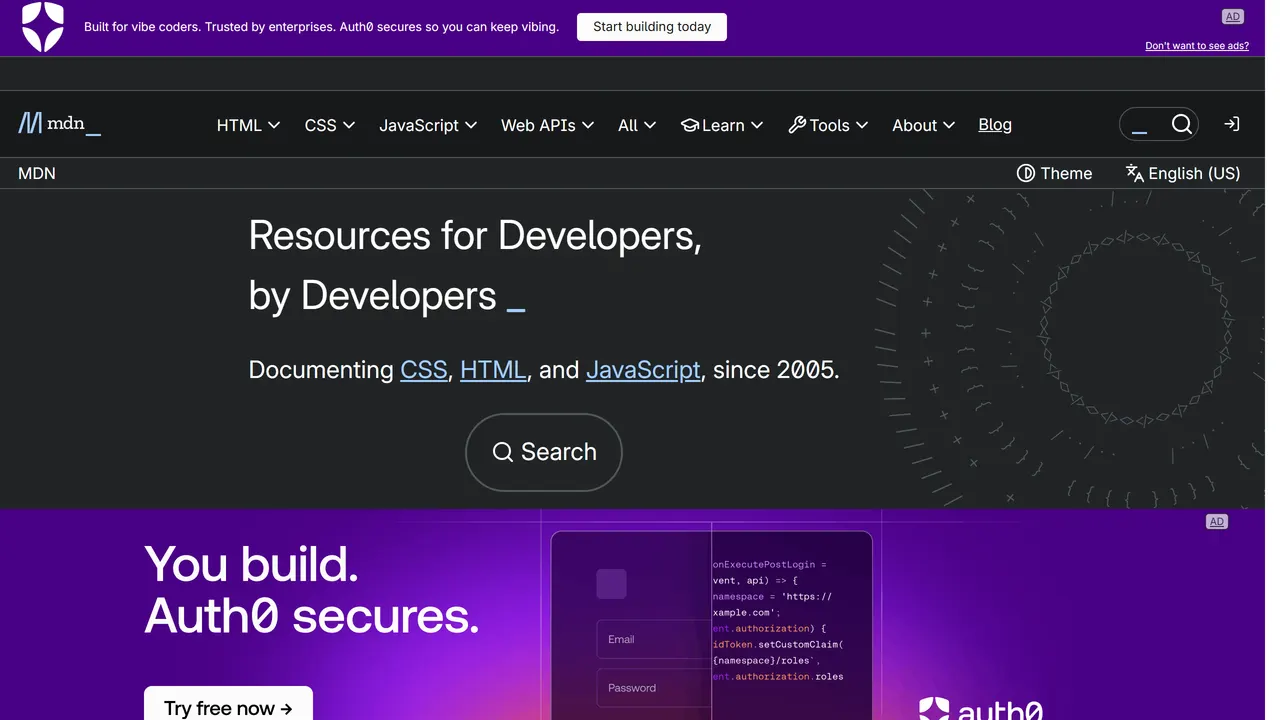Click Don't want to see ads link
Image resolution: width=1280 pixels, height=720 pixels.
pos(1197,46)
